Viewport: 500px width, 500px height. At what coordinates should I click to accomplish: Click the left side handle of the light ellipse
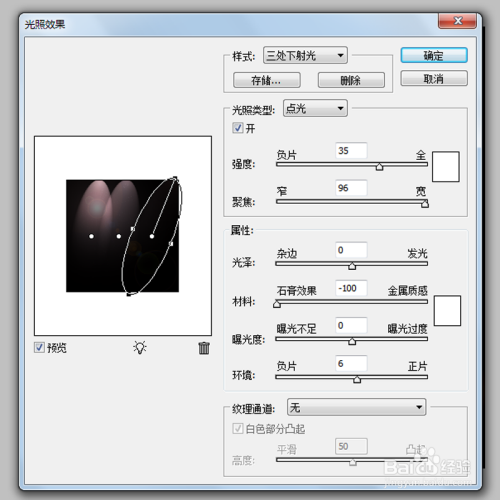pyautogui.click(x=133, y=229)
